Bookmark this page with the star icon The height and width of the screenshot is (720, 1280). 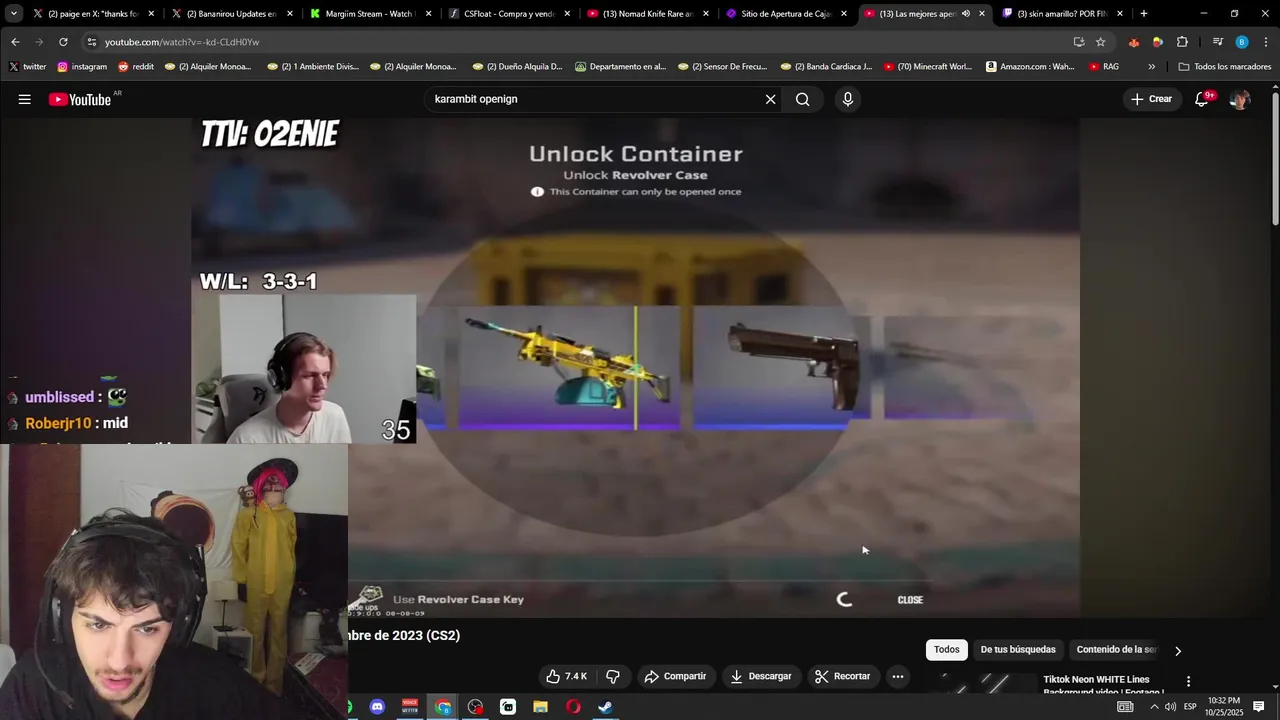pyautogui.click(x=1100, y=42)
